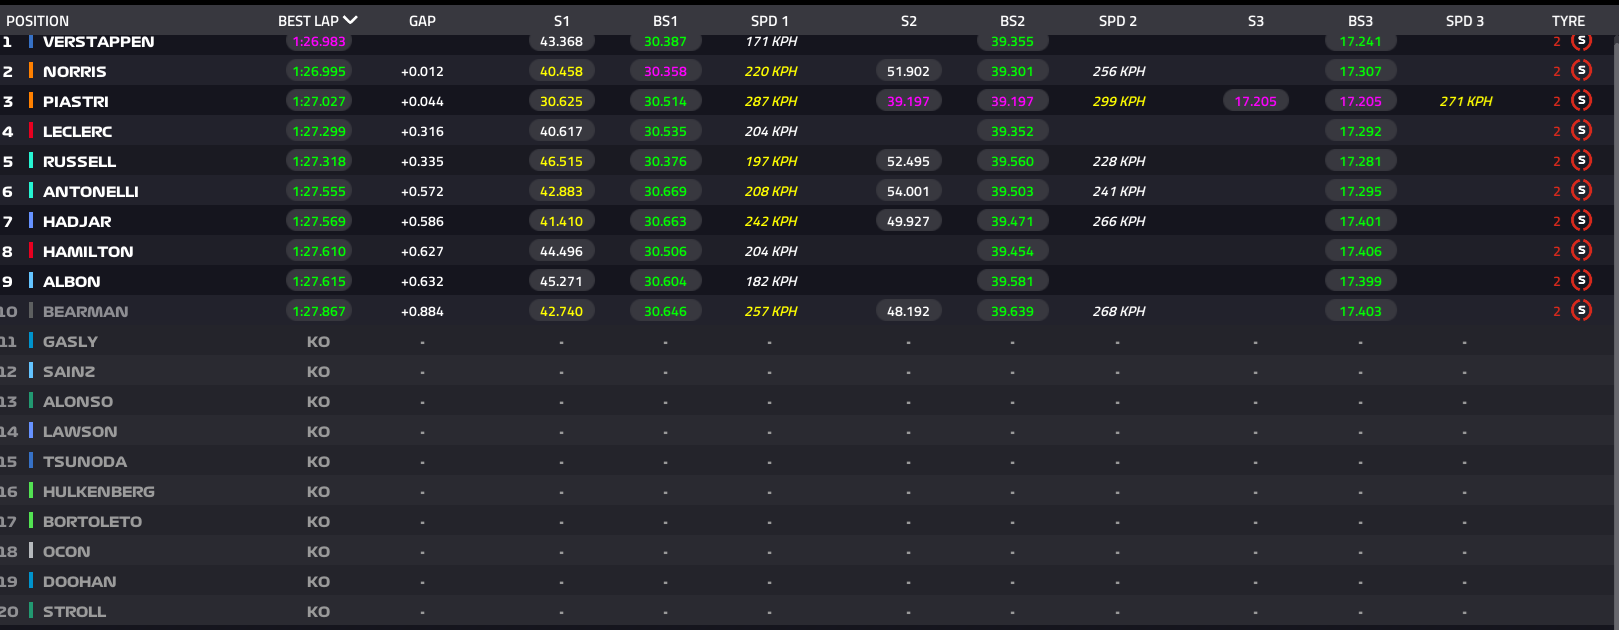Viewport: 1619px width, 630px height.
Task: Select driver name HAMILTON
Action: (x=88, y=251)
